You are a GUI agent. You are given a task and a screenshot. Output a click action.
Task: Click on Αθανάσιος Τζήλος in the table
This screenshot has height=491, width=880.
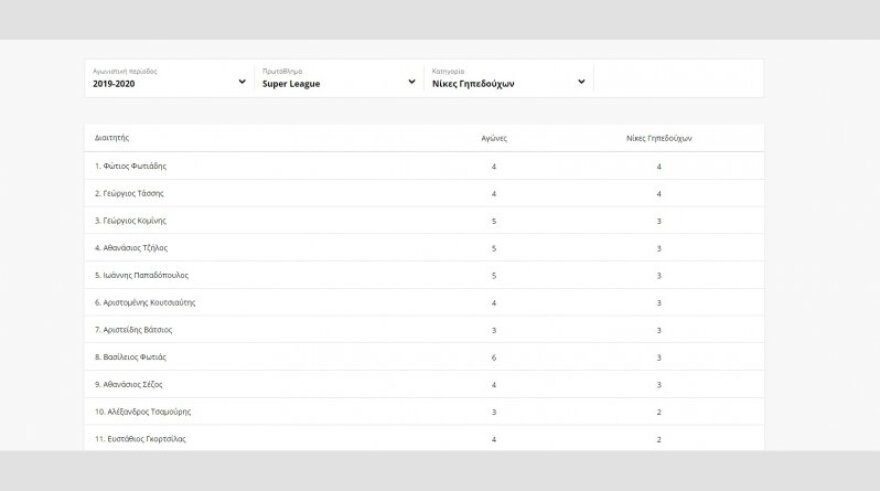(135, 248)
